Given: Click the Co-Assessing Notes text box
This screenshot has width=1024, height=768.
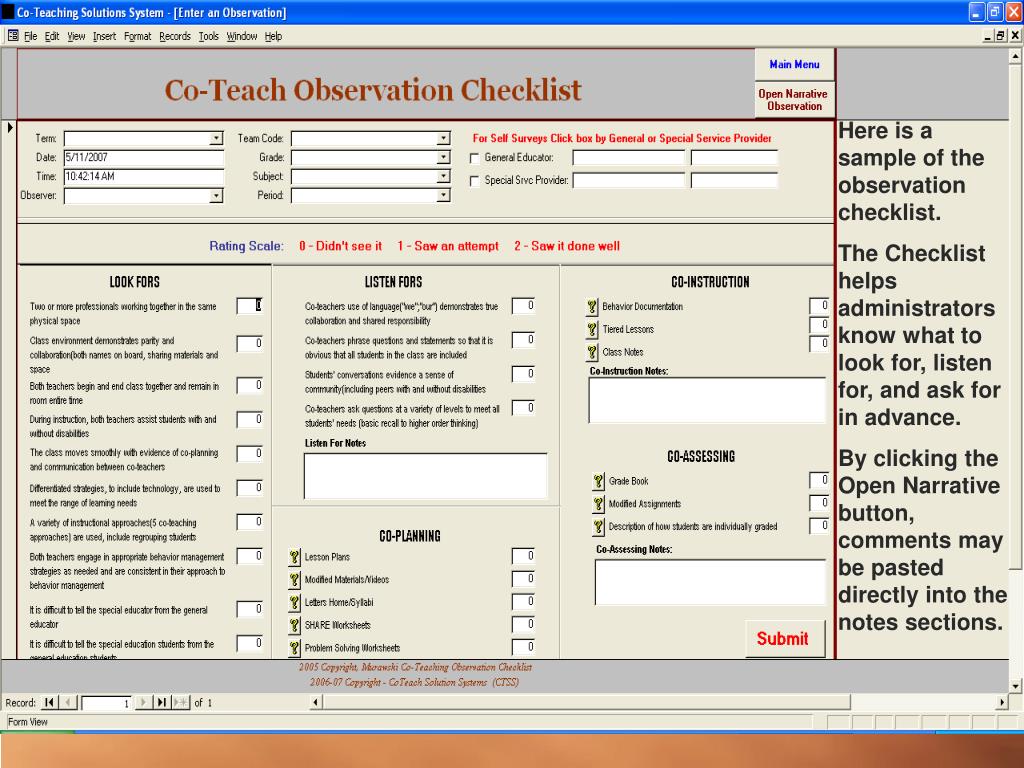Looking at the screenshot, I should [x=711, y=582].
